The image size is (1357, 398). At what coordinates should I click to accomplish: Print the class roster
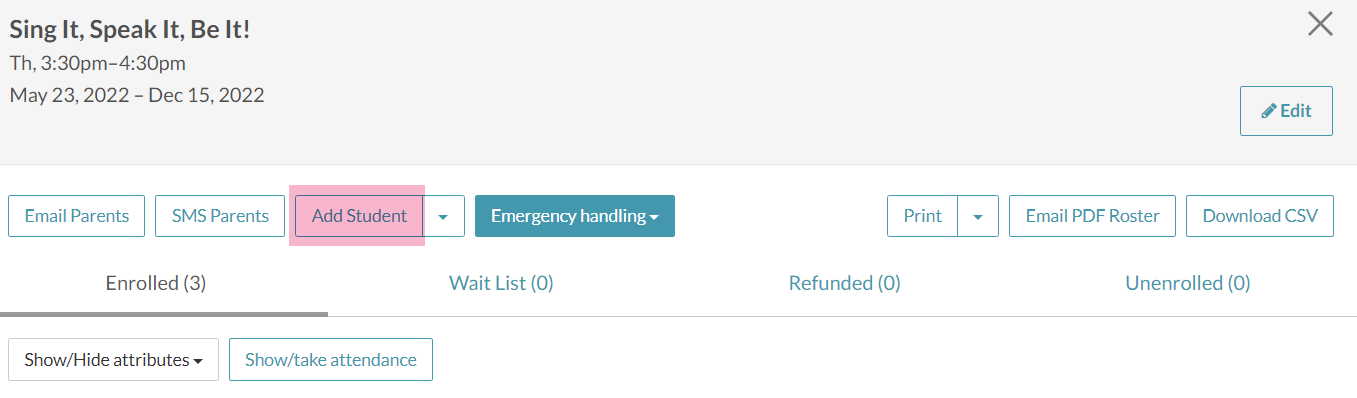coord(922,216)
